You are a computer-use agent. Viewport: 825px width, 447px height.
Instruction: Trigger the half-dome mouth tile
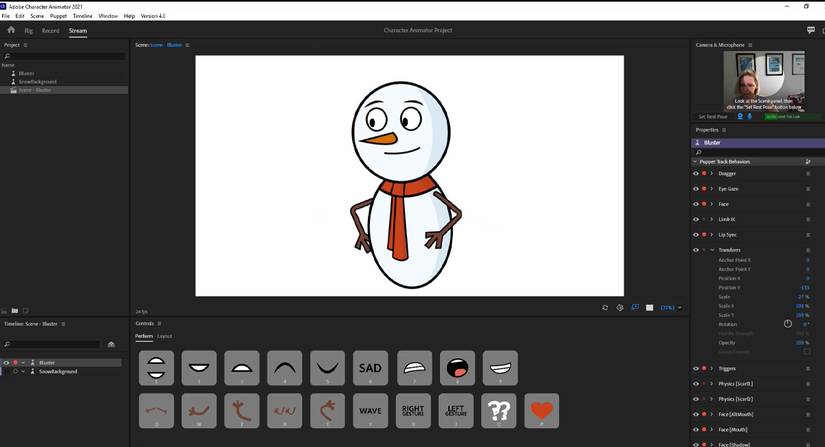(242, 368)
